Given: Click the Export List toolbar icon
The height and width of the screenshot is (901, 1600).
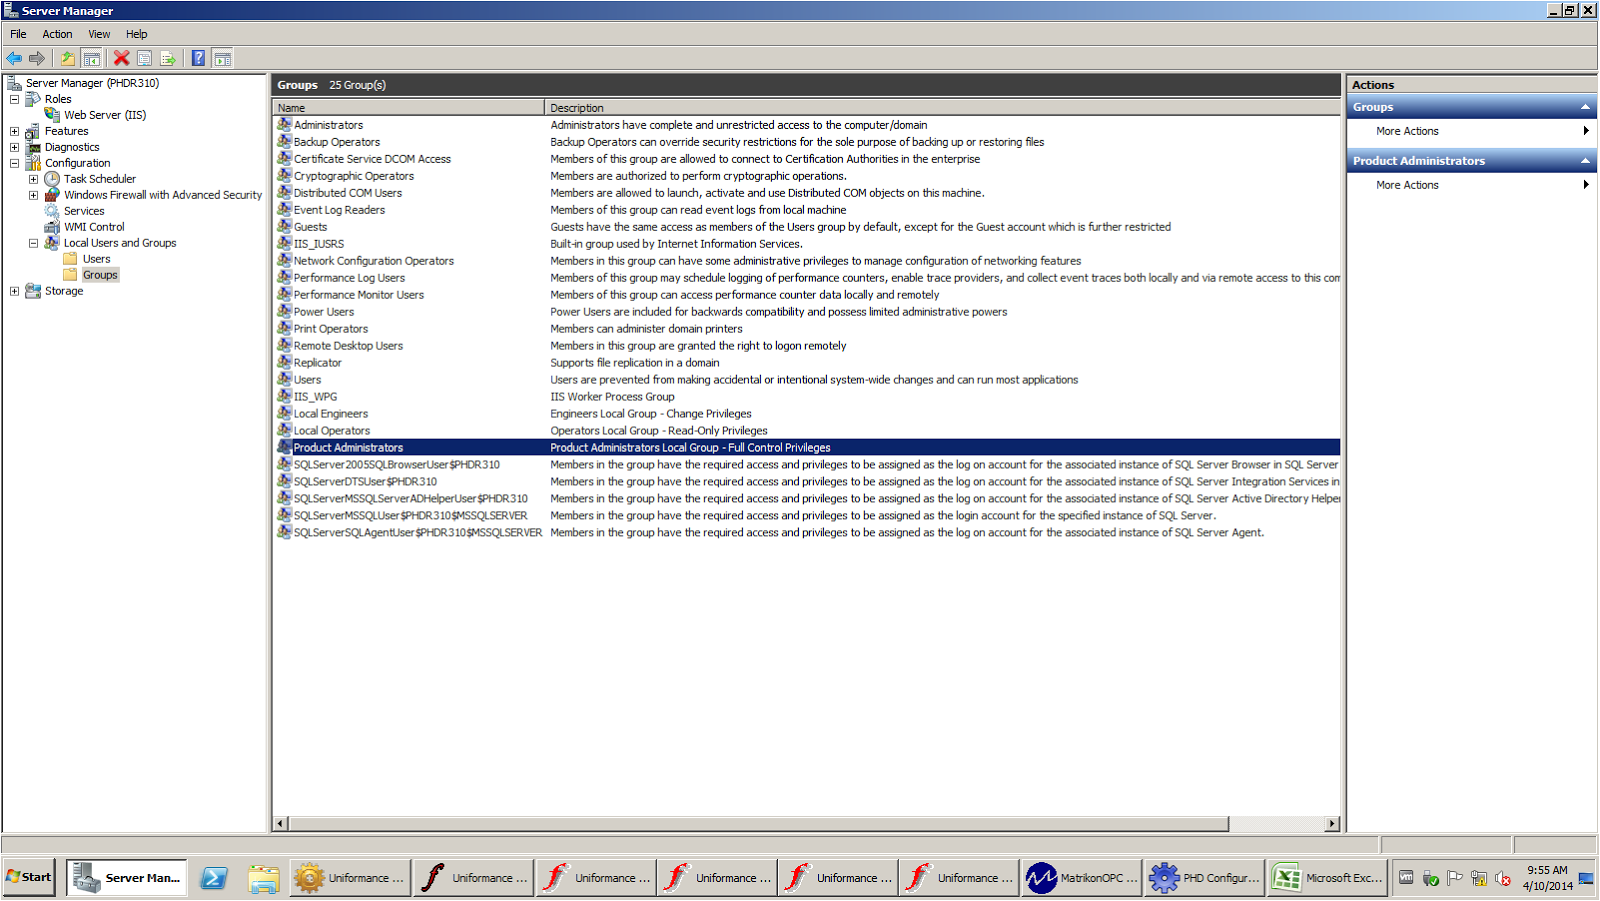Looking at the screenshot, I should point(168,58).
